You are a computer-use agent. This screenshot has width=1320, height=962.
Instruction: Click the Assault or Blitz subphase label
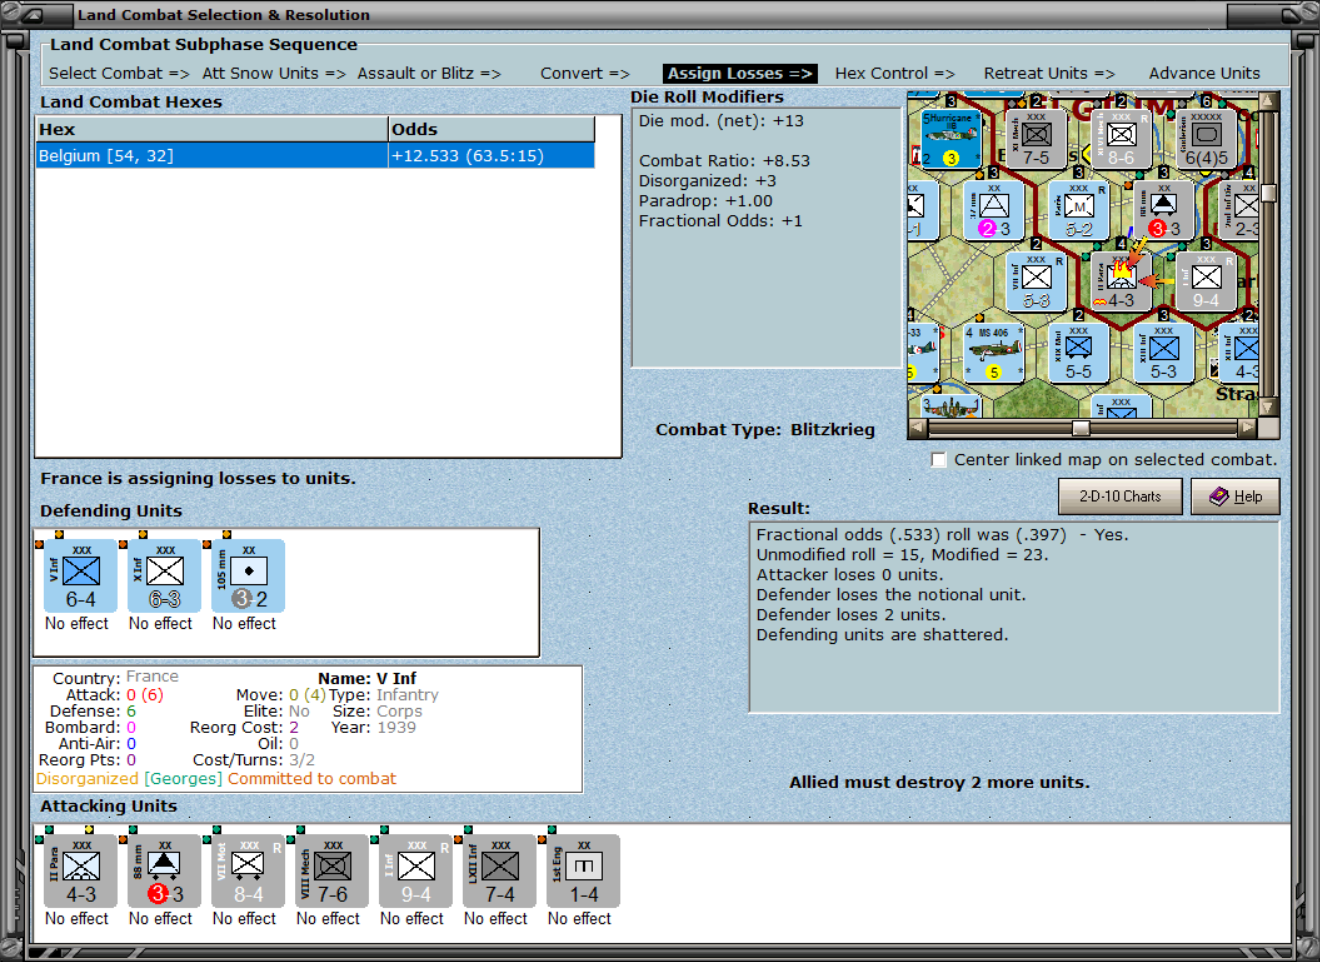(429, 73)
